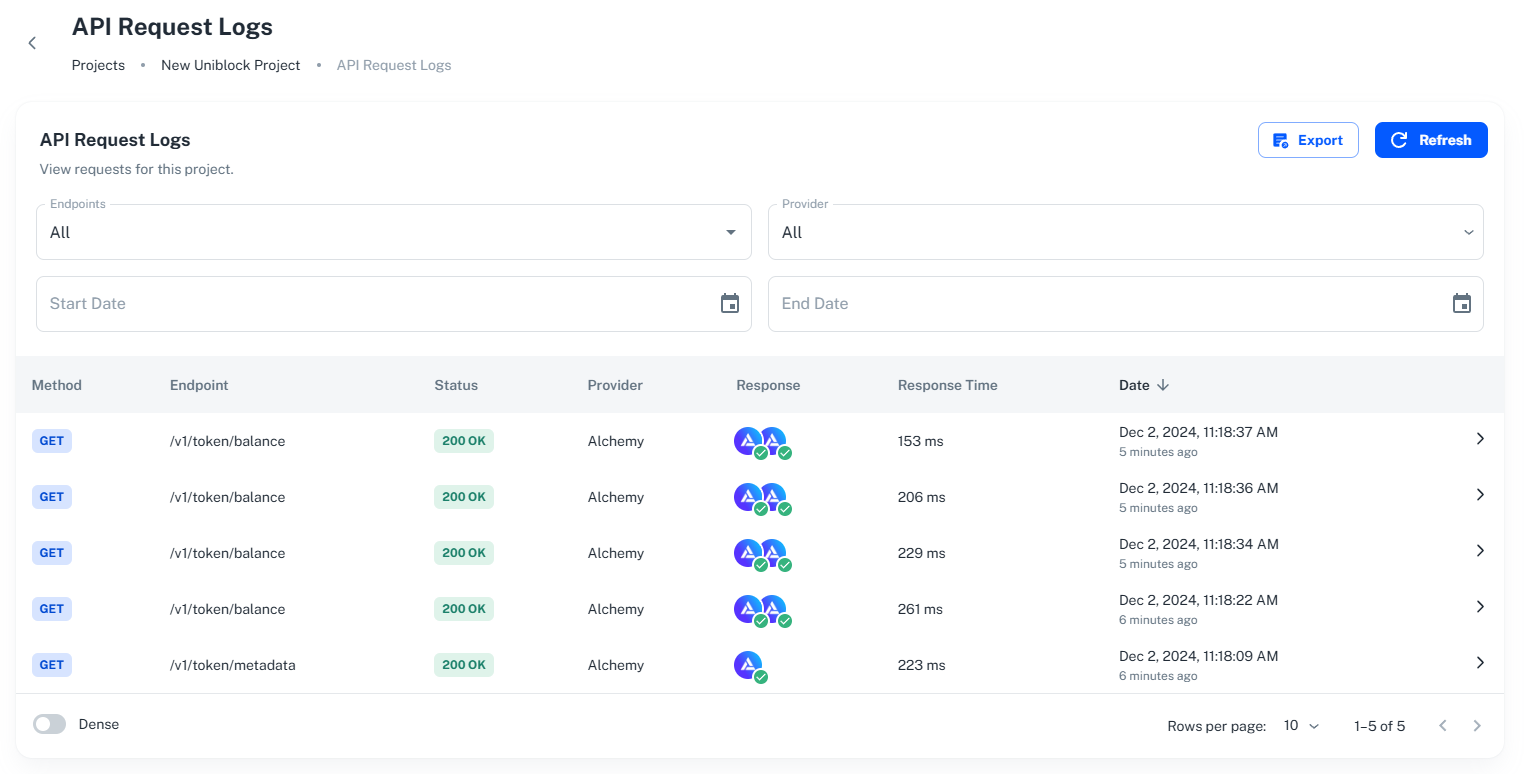Click second Alchemy response icon in 261 ms row
The height and width of the screenshot is (774, 1524).
click(775, 609)
